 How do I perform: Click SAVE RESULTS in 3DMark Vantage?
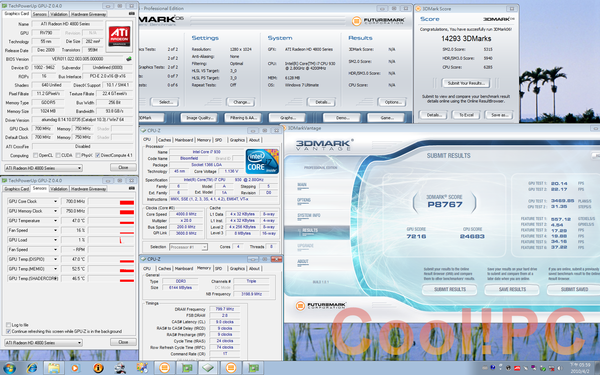pos(512,290)
